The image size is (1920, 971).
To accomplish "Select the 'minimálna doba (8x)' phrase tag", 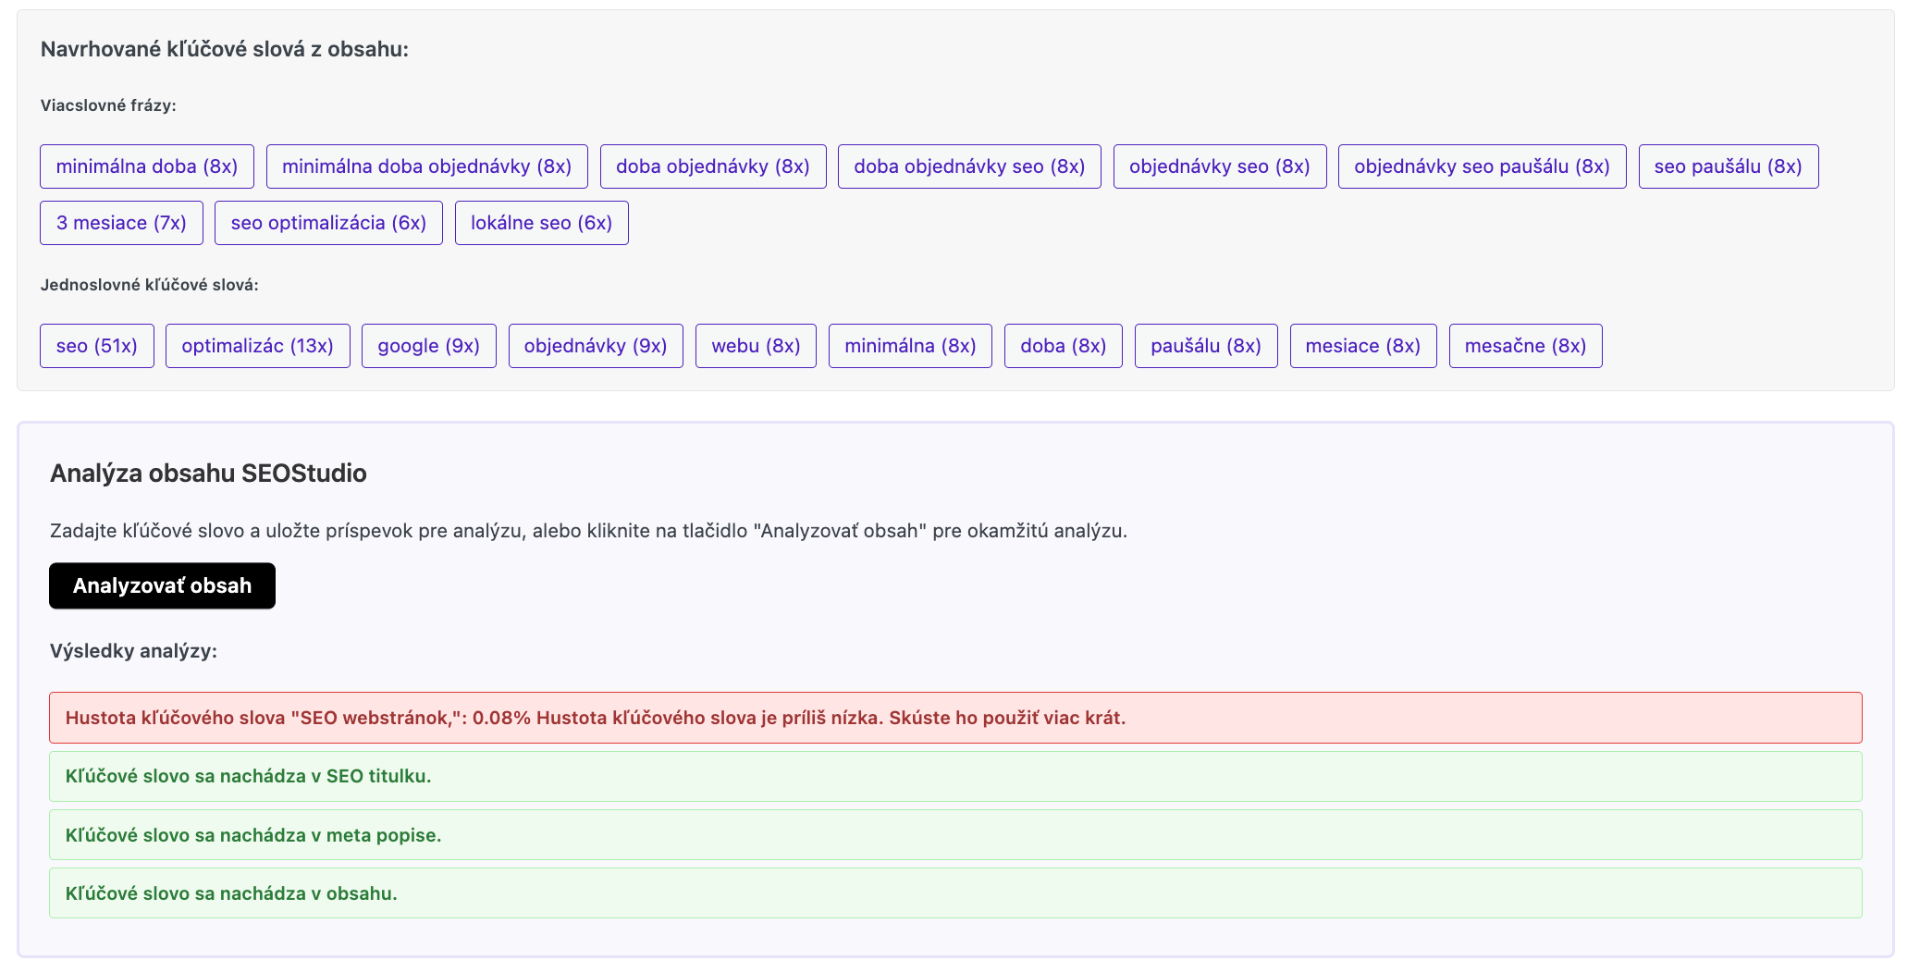I will coord(147,167).
